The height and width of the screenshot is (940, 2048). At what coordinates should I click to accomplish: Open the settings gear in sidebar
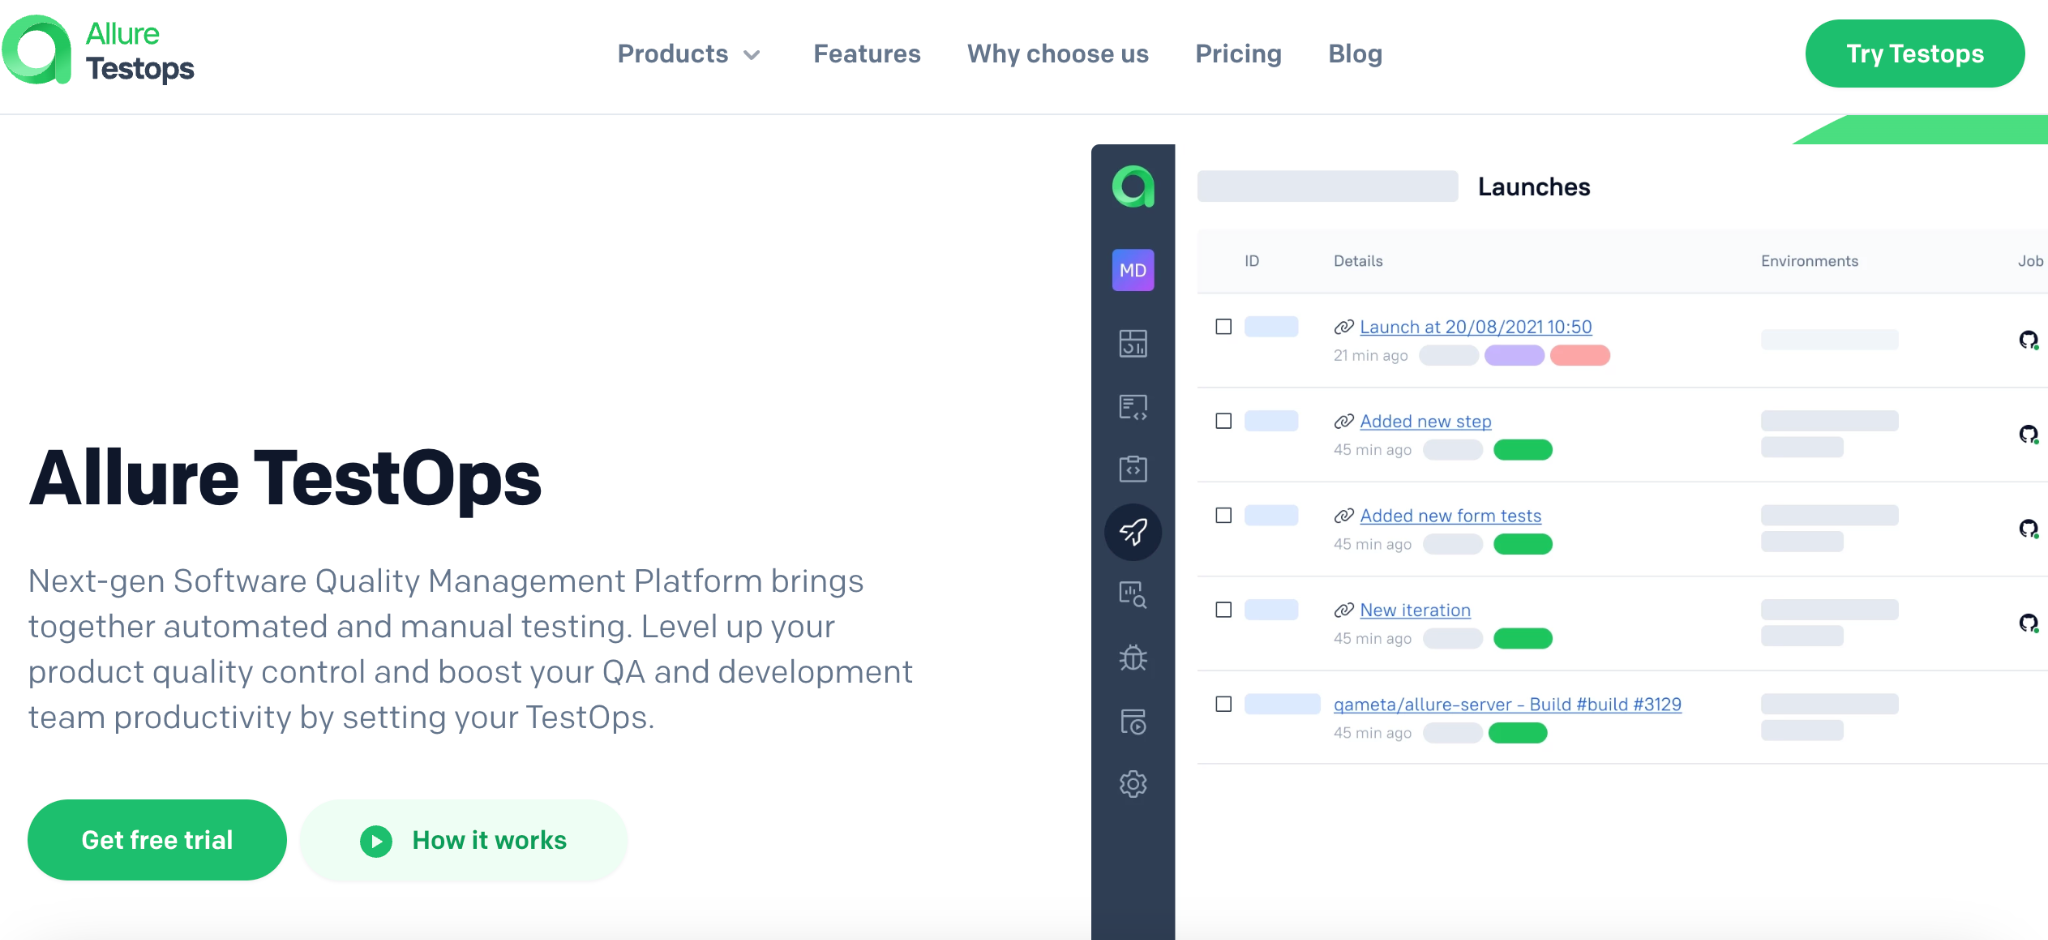pos(1132,784)
